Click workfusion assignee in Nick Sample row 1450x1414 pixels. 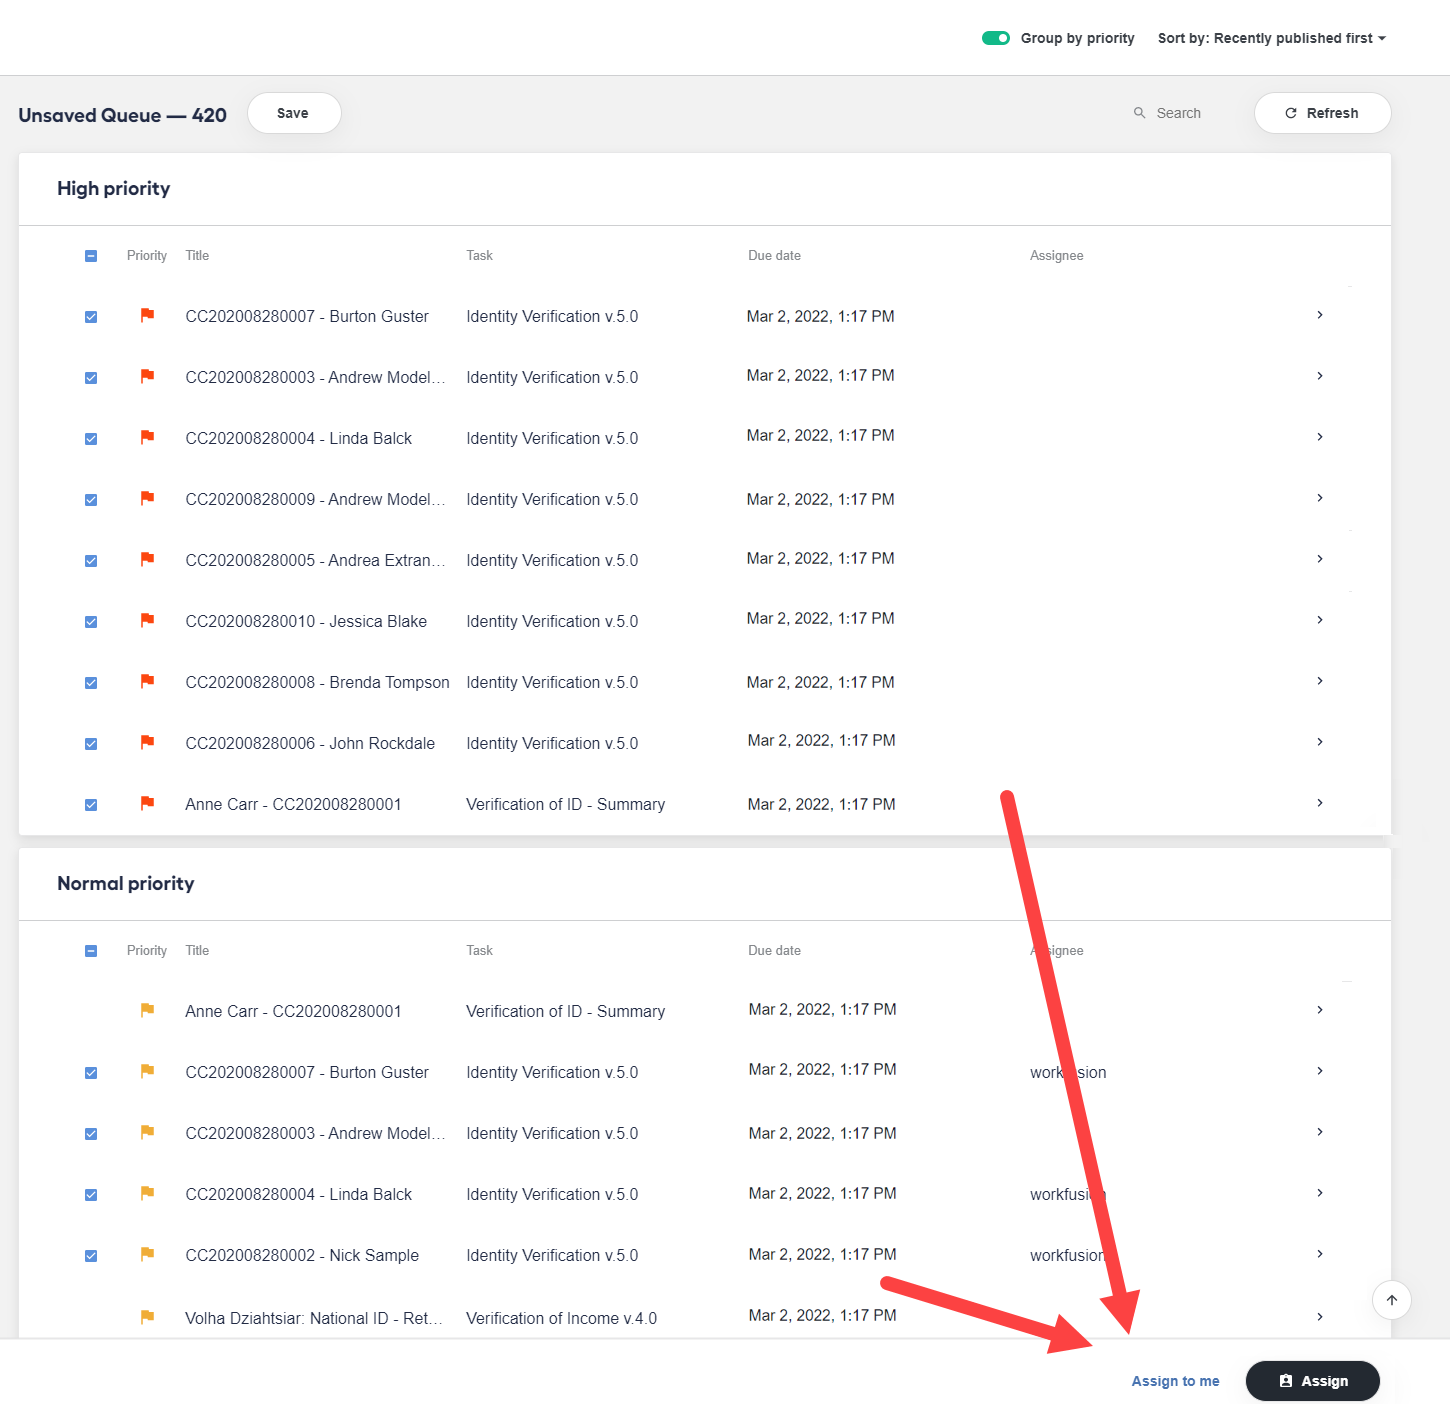1067,1255
